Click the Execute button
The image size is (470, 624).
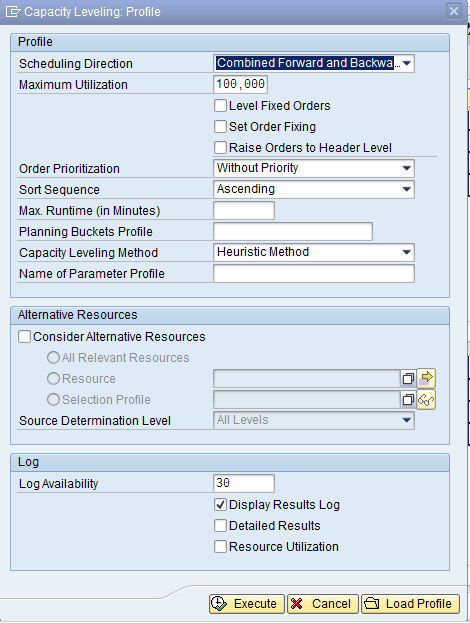(x=247, y=604)
